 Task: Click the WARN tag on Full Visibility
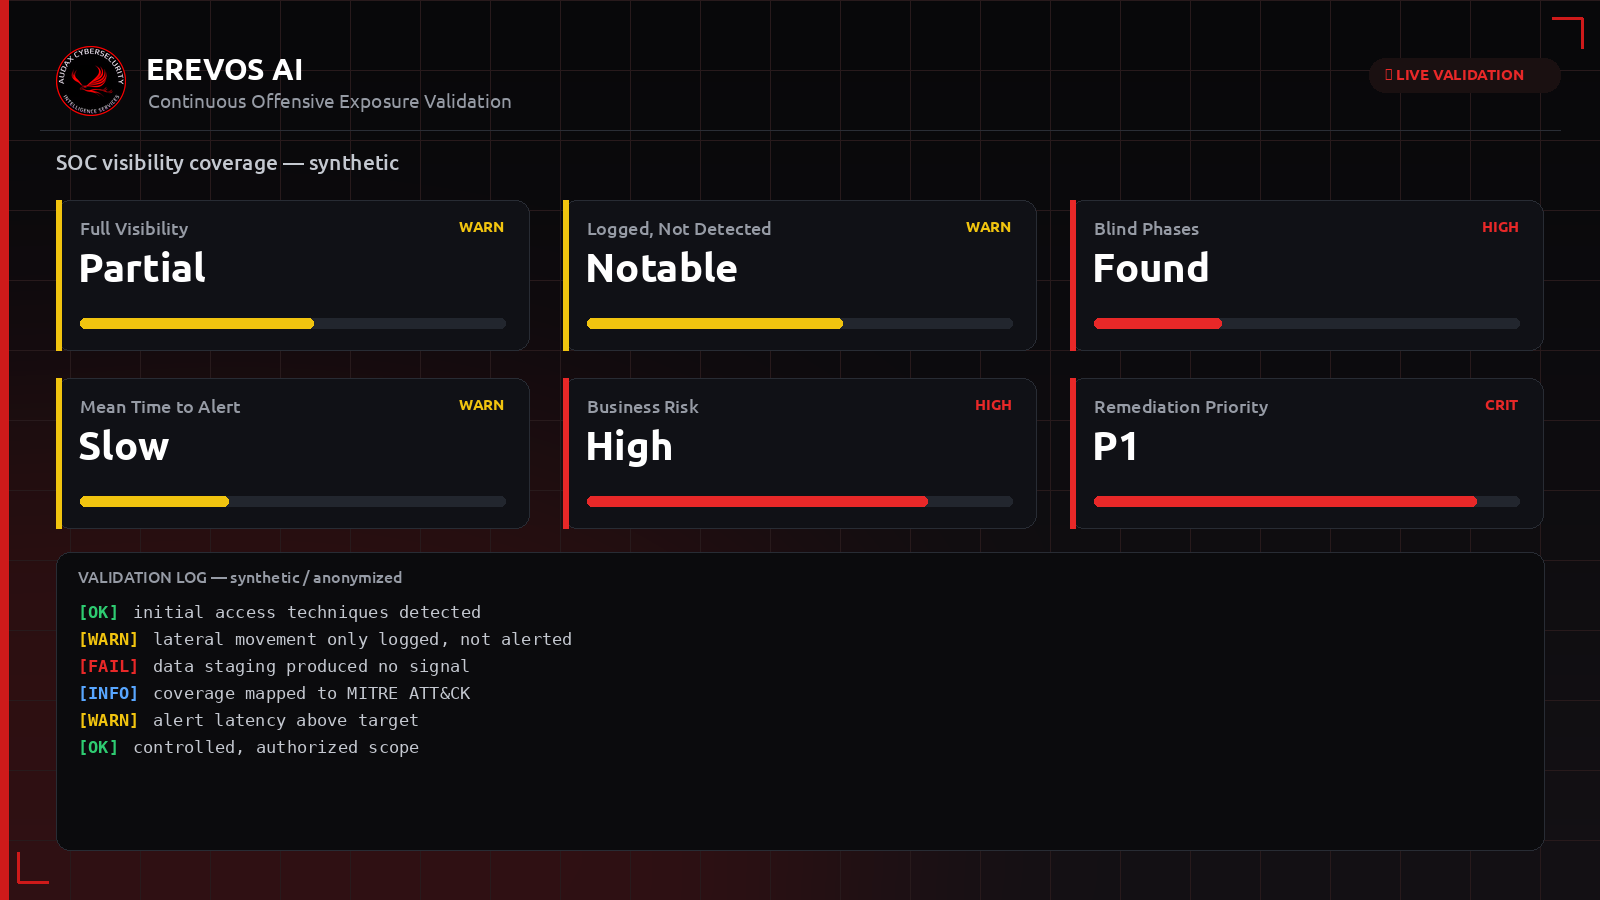[481, 227]
